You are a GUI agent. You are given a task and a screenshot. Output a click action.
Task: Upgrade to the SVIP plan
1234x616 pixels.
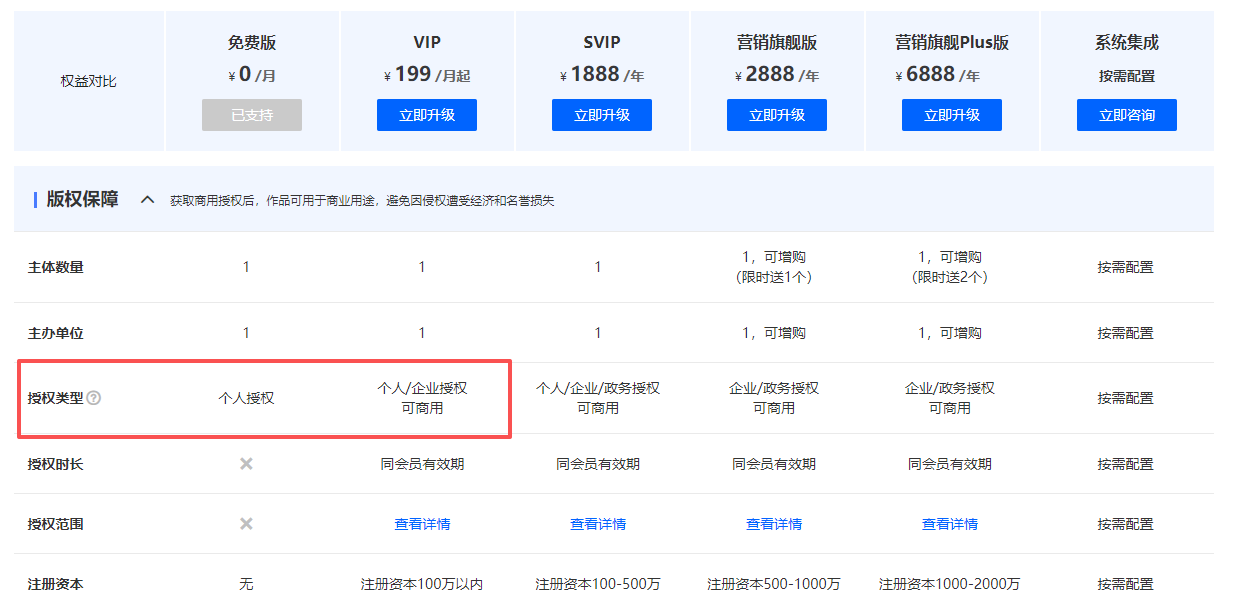pos(602,115)
